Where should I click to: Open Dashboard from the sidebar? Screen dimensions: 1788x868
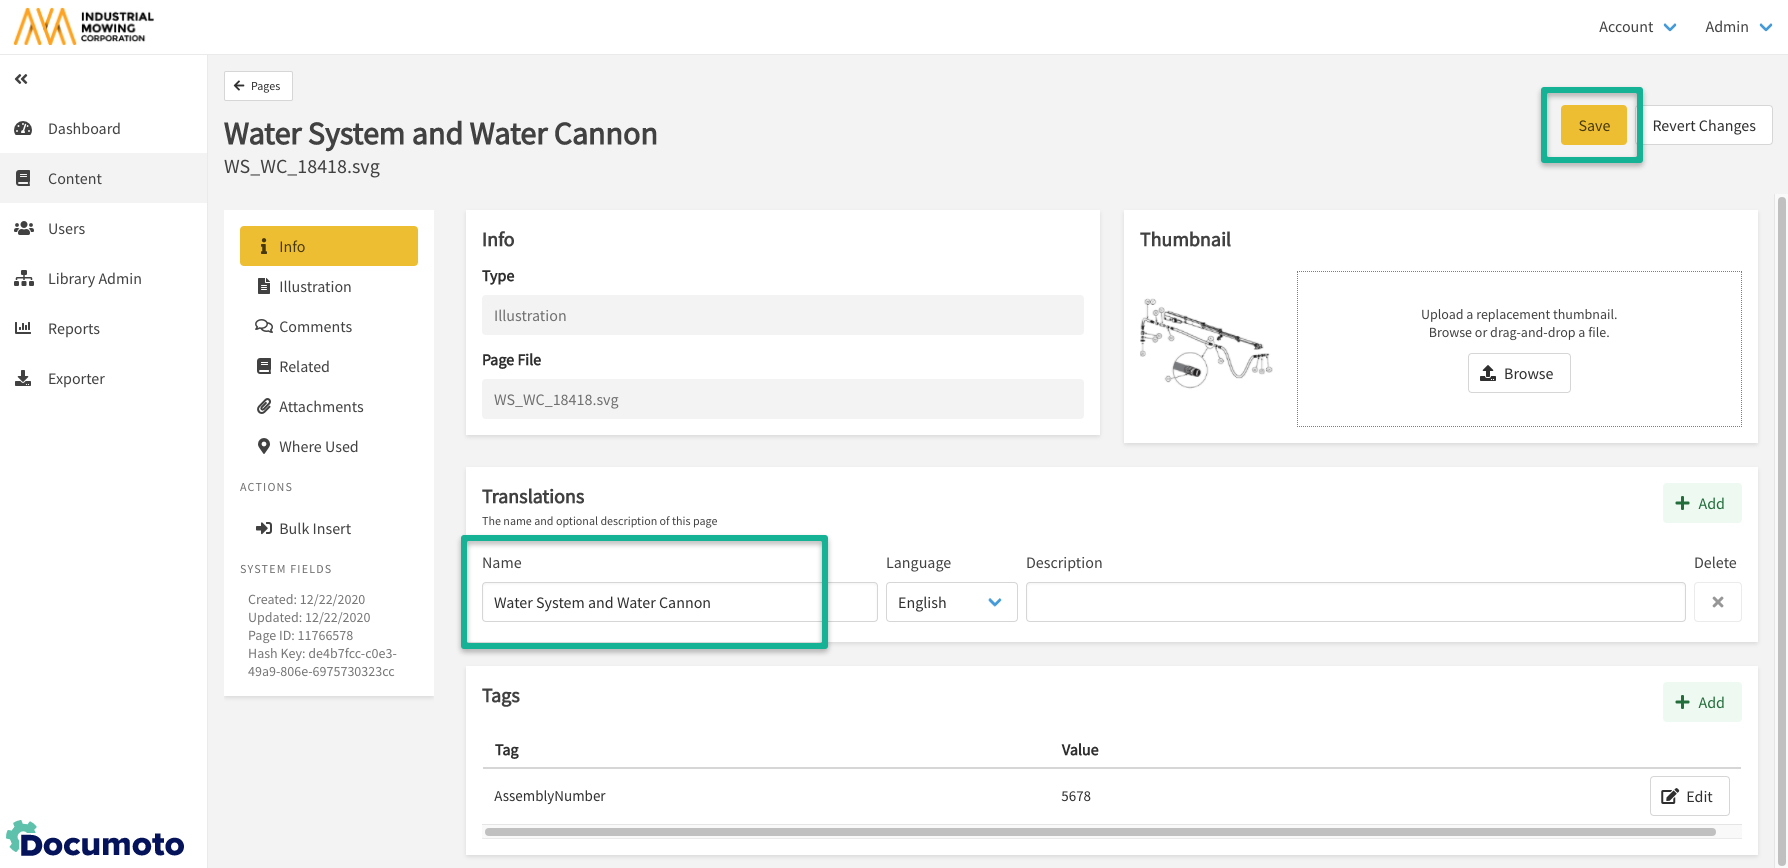(x=84, y=129)
